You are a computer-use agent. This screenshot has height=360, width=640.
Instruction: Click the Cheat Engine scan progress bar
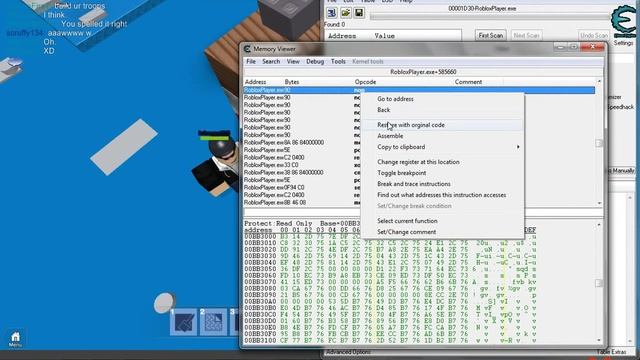[x=490, y=16]
